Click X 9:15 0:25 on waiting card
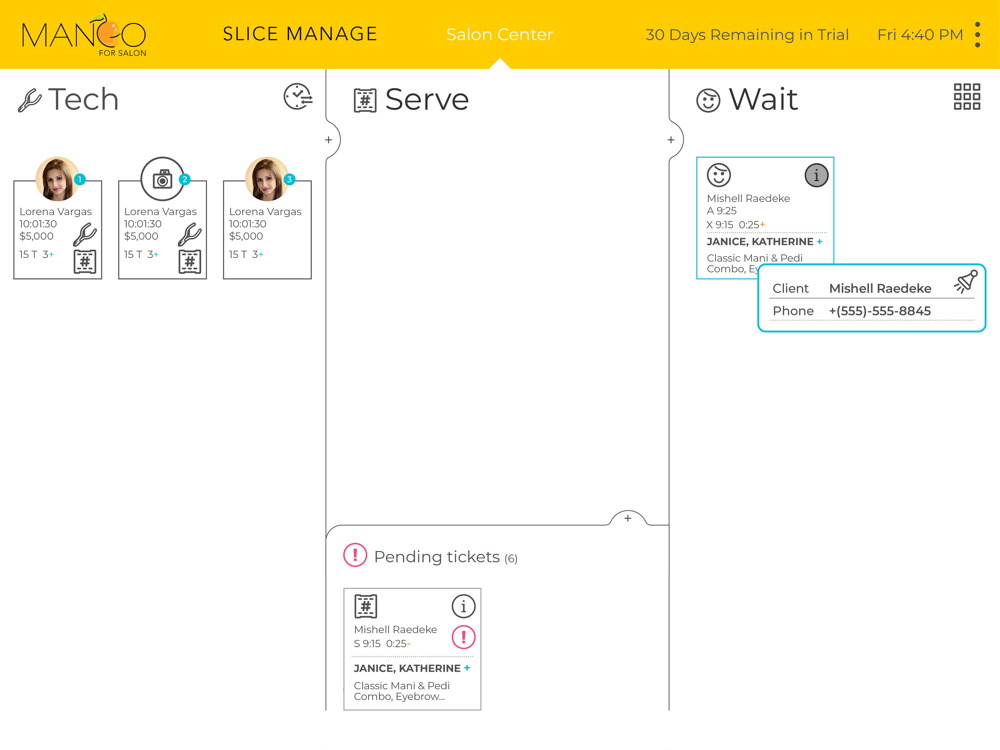The image size is (1000, 750). 735,224
